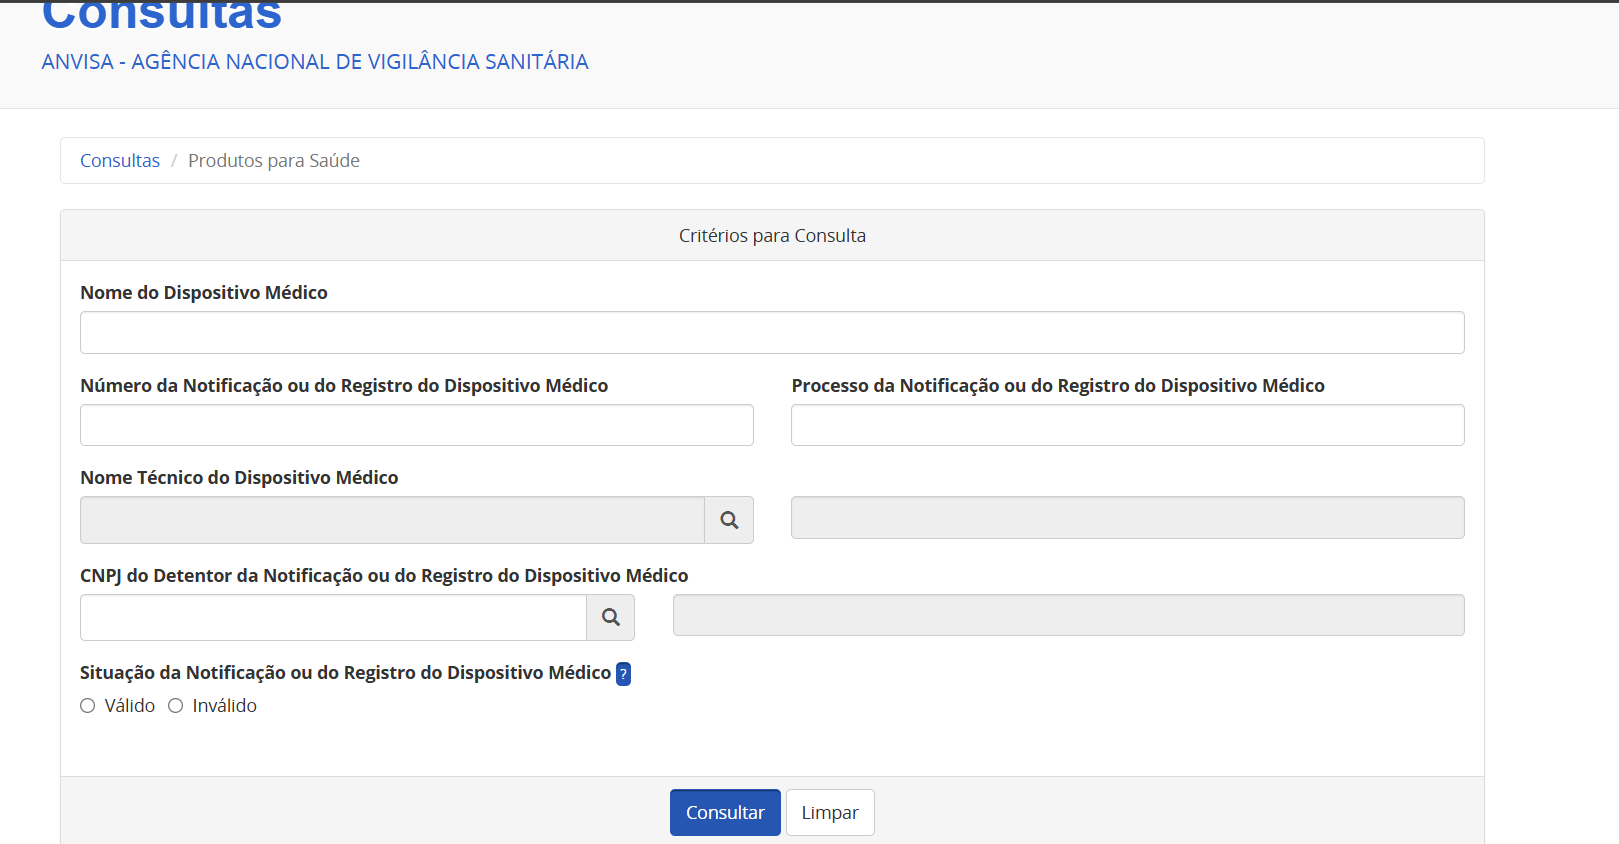Focus the Nome do Dispositivo Médico field

[772, 332]
